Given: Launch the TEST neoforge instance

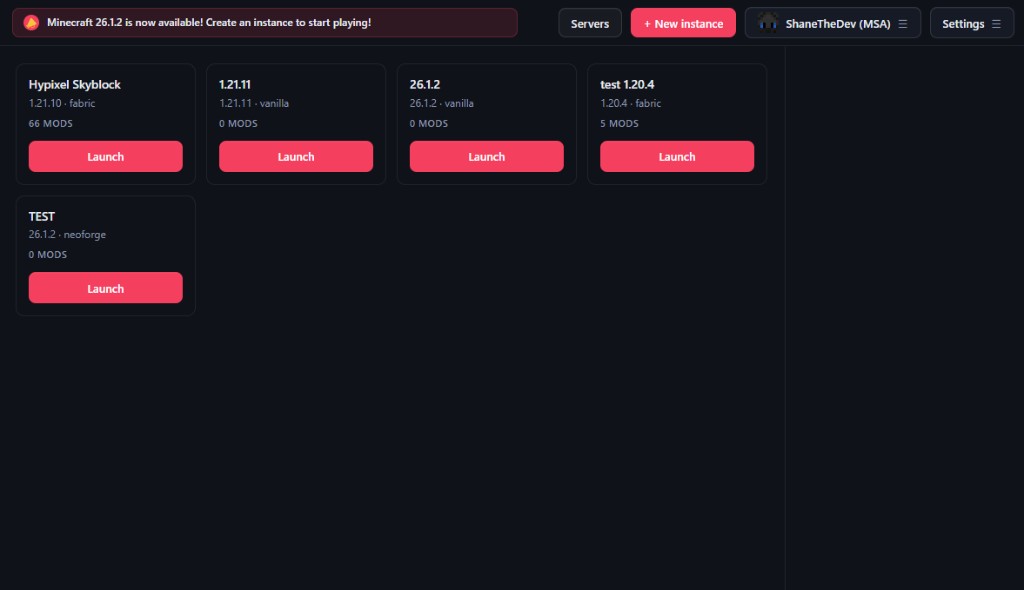Looking at the screenshot, I should click(x=106, y=288).
